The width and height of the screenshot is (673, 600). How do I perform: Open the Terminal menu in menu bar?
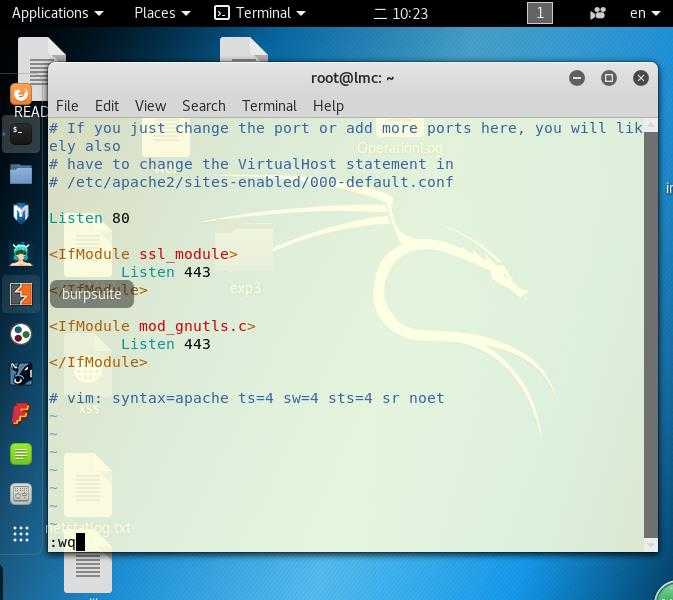269,106
